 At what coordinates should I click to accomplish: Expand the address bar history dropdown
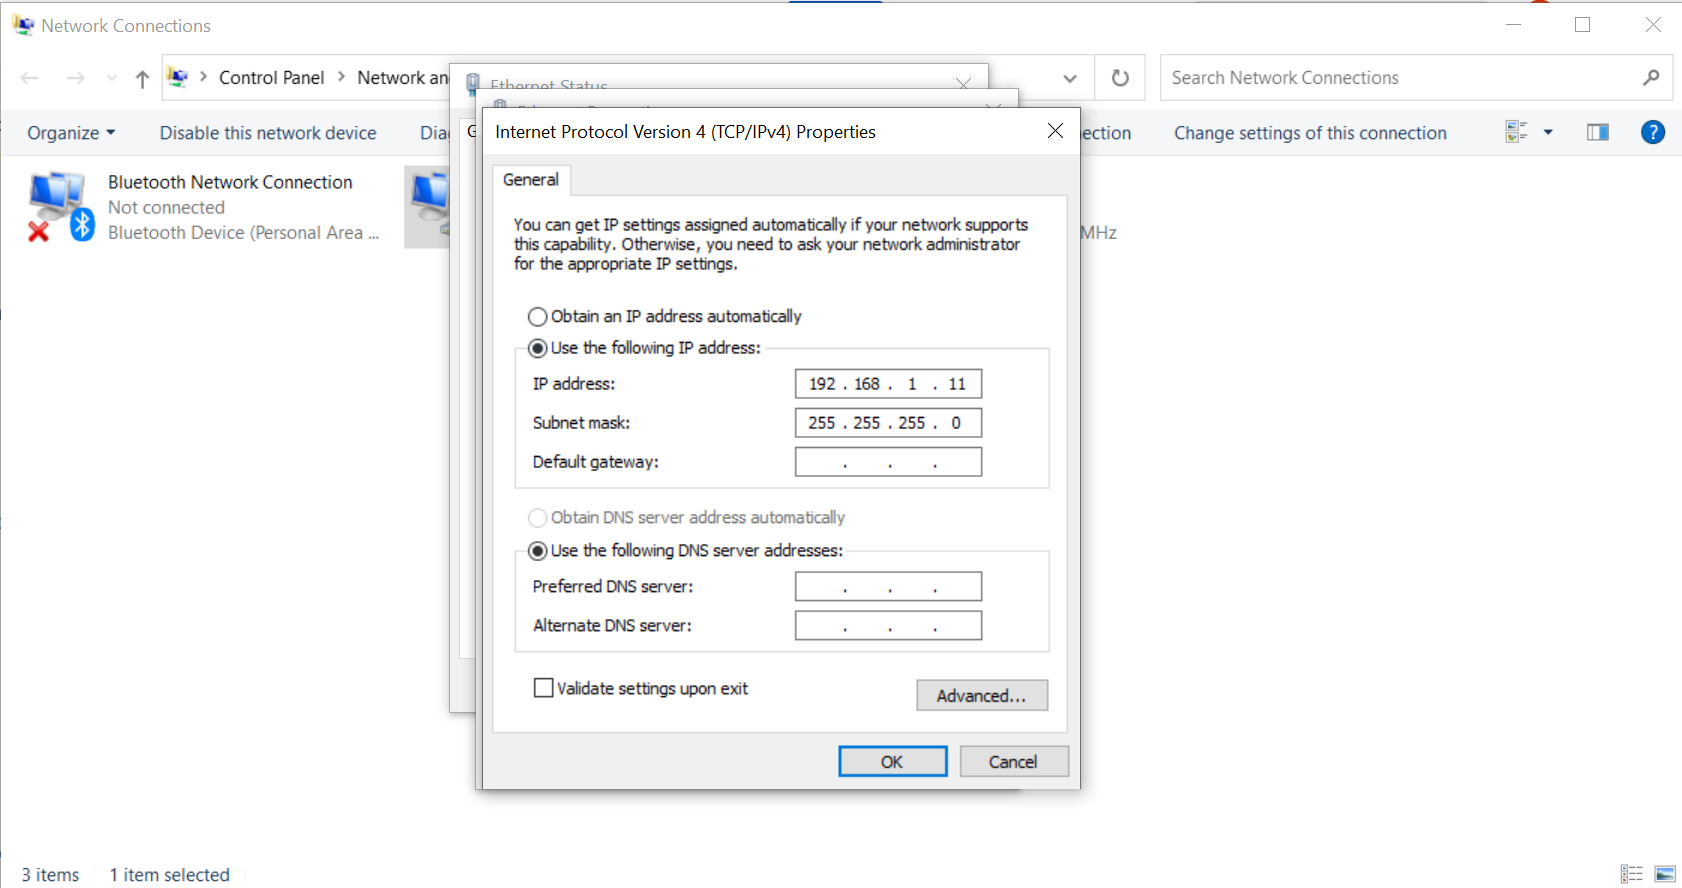coord(1070,78)
